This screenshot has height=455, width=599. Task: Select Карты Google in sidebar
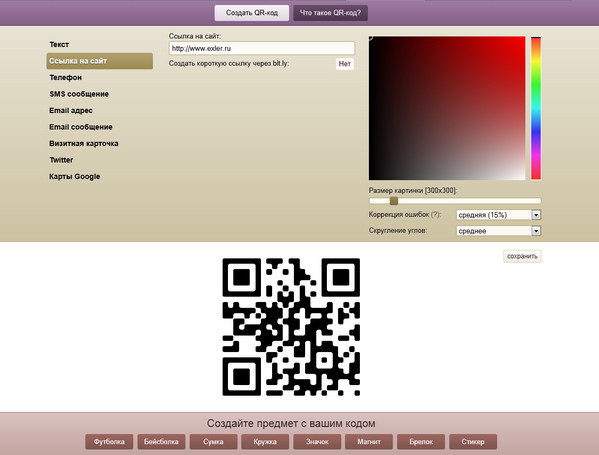click(74, 176)
